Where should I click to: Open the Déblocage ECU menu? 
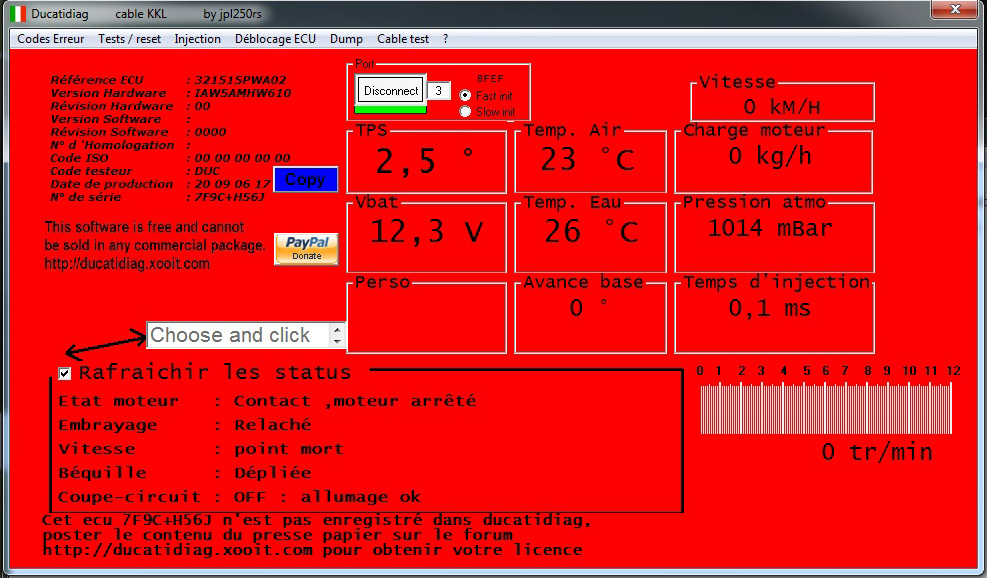275,39
